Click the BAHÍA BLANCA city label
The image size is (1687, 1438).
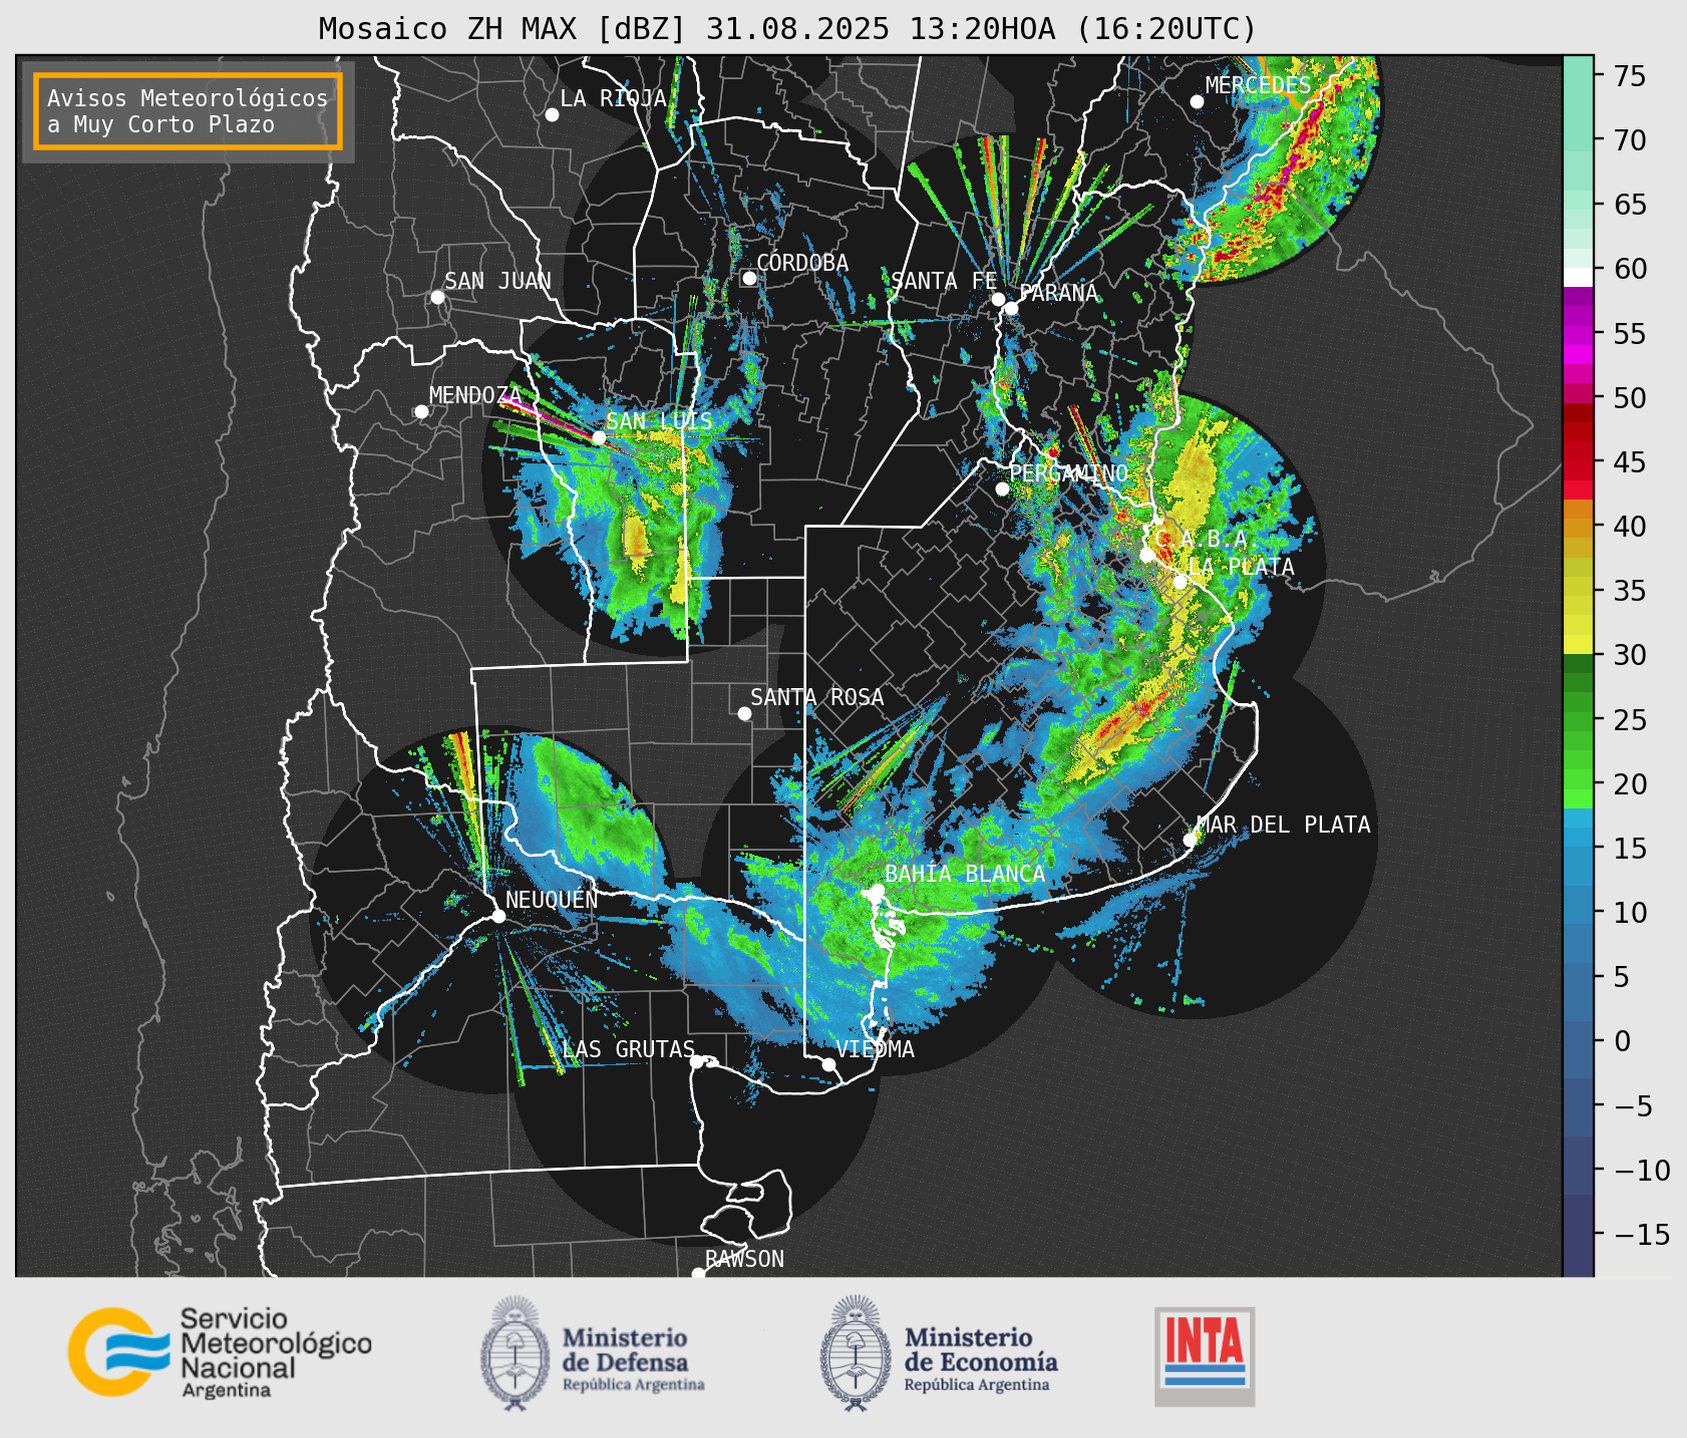965,873
